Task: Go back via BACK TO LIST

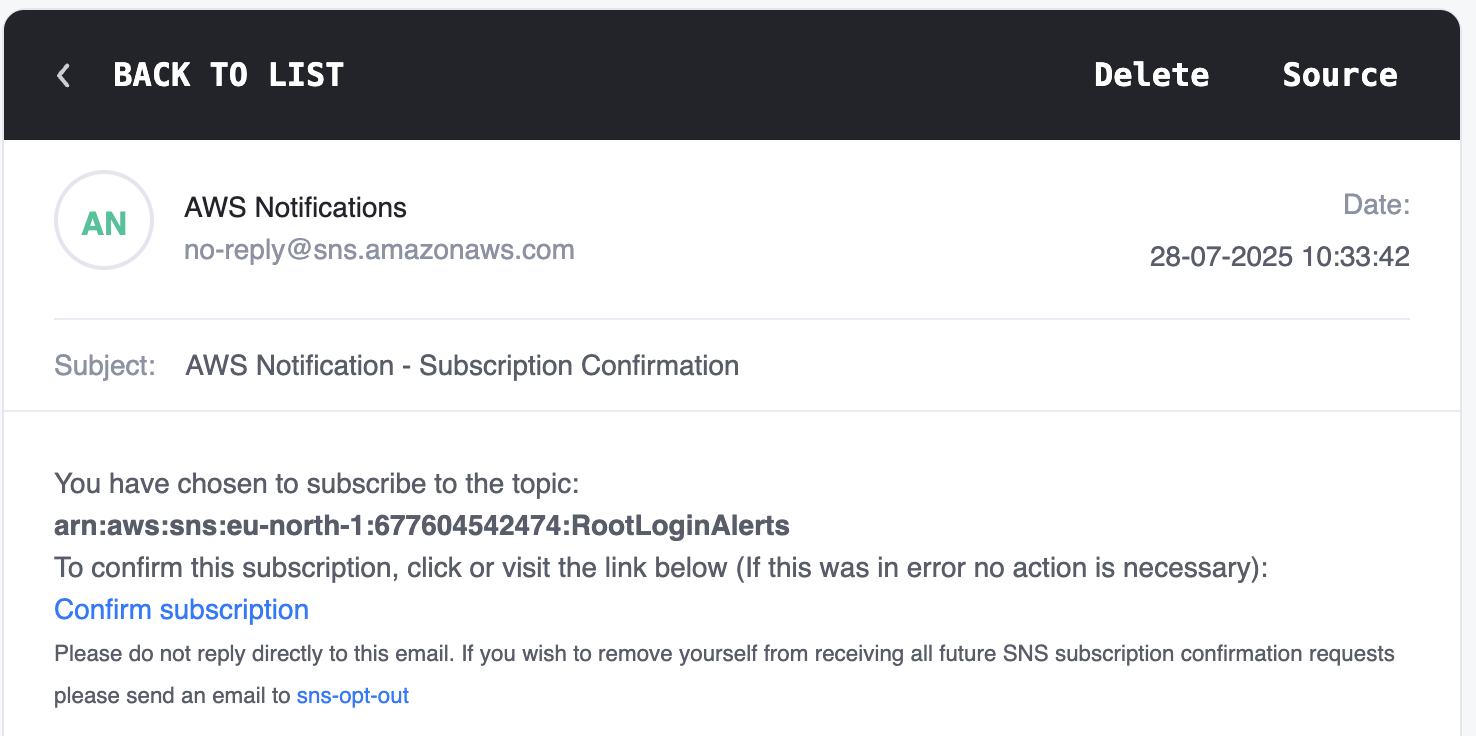Action: coord(228,75)
